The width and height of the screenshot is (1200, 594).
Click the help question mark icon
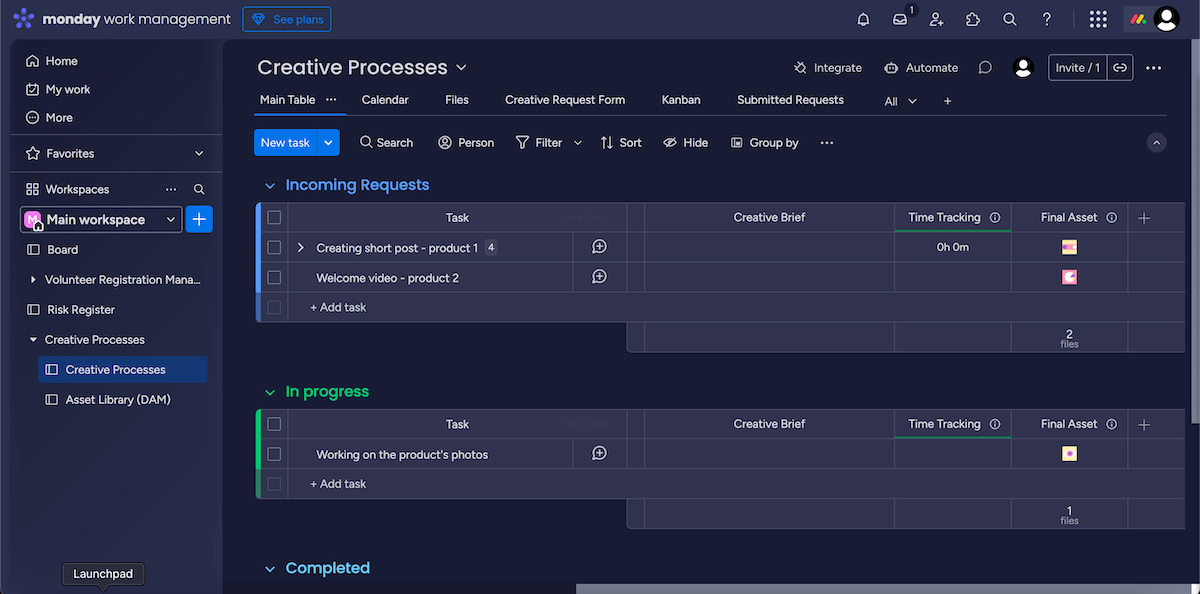(x=1047, y=19)
